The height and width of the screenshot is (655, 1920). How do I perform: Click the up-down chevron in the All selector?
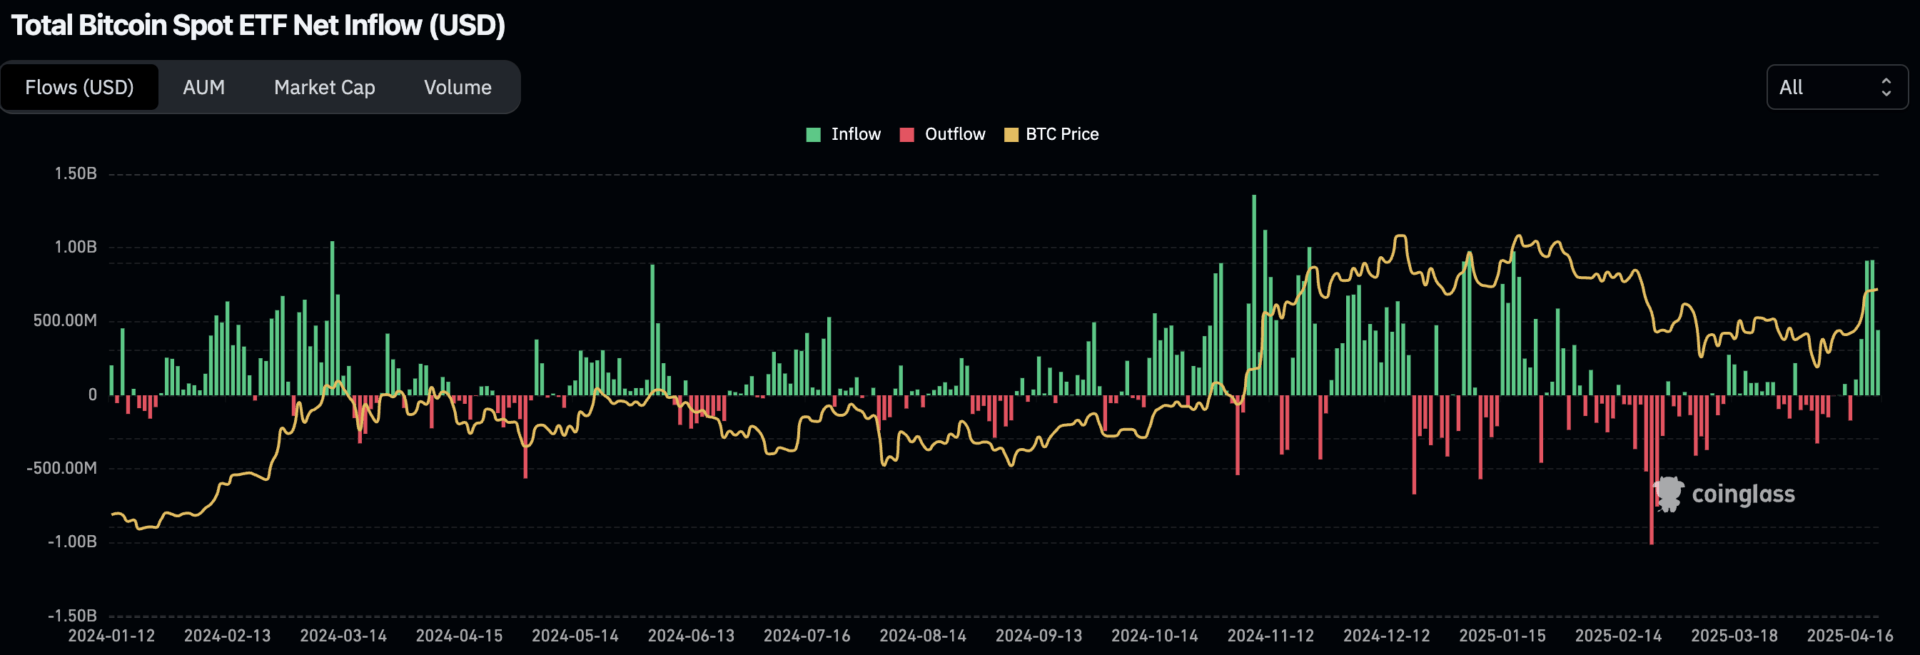(1886, 88)
